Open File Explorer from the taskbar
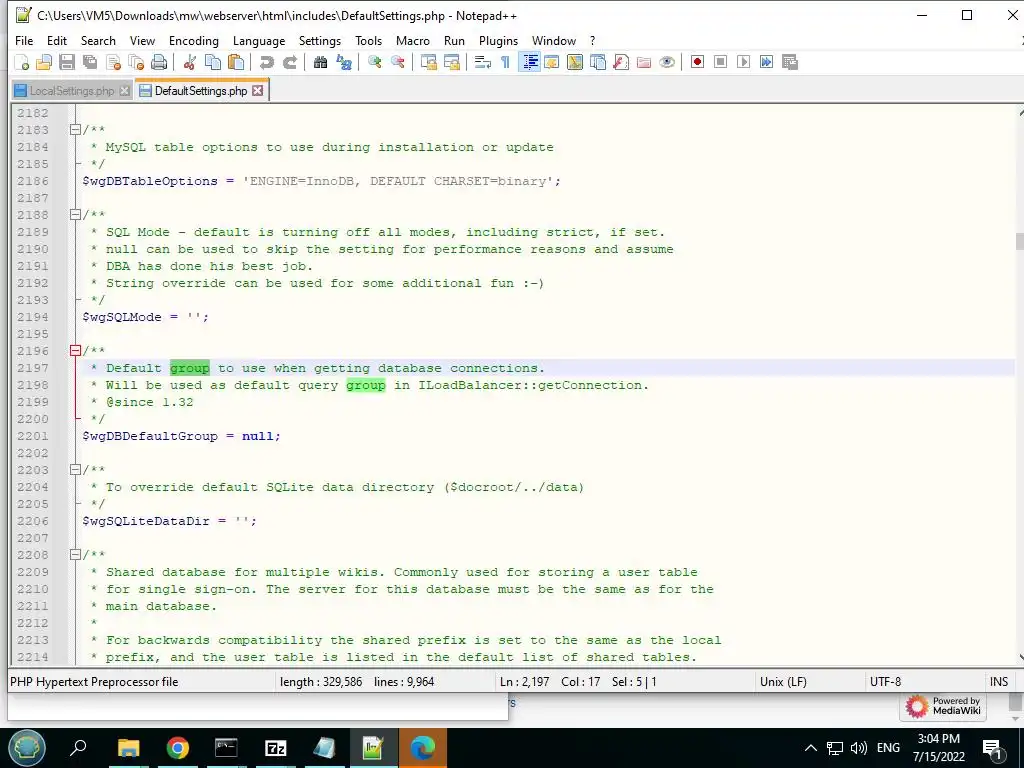Image resolution: width=1024 pixels, height=768 pixels. click(129, 748)
